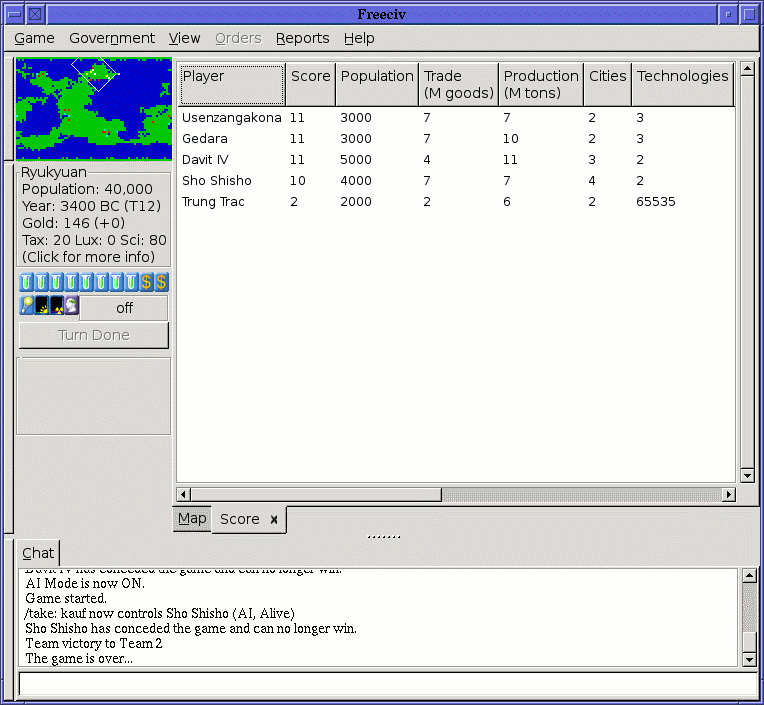The image size is (764, 705).
Task: Click the horizontal scrollbar thumb of score table
Action: click(x=316, y=495)
